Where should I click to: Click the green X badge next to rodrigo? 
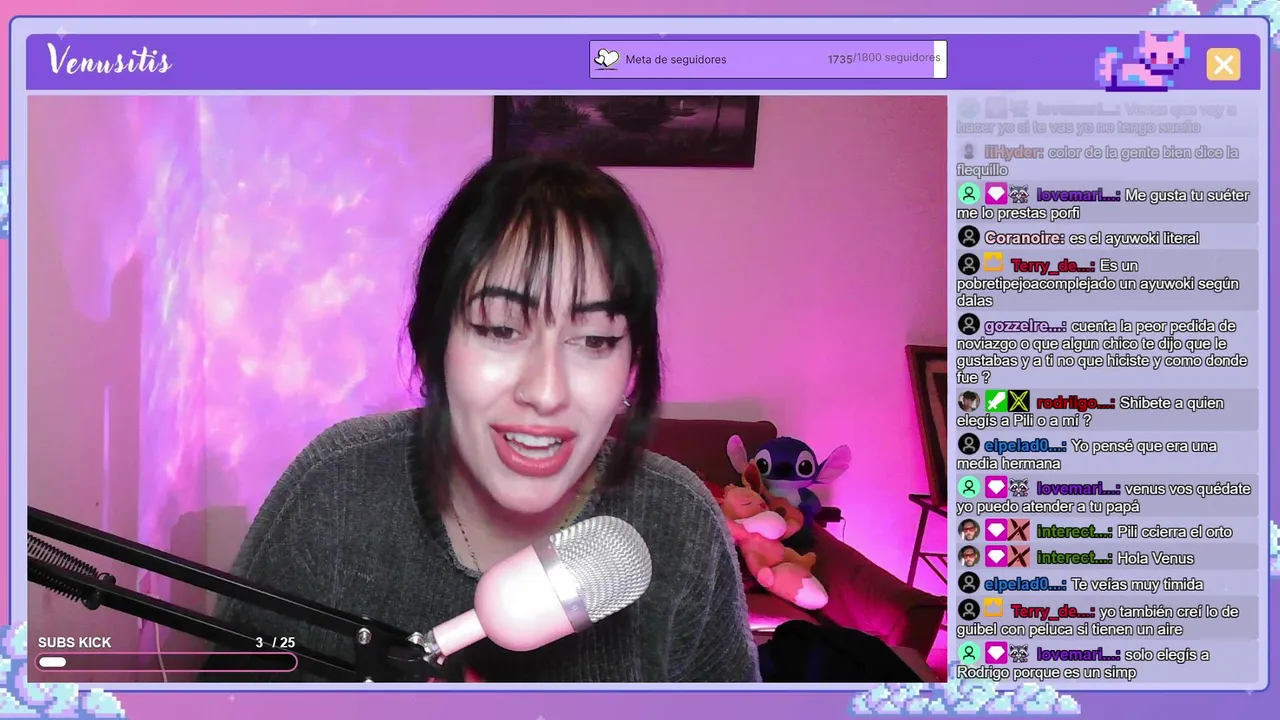pos(1019,402)
